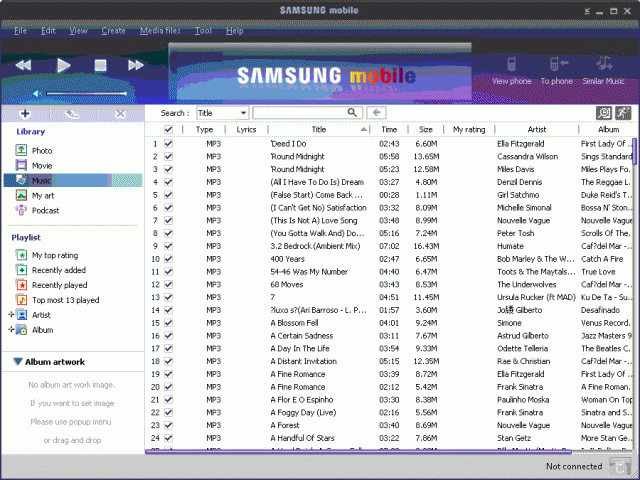
Task: Sort by the Time column header
Action: [389, 129]
